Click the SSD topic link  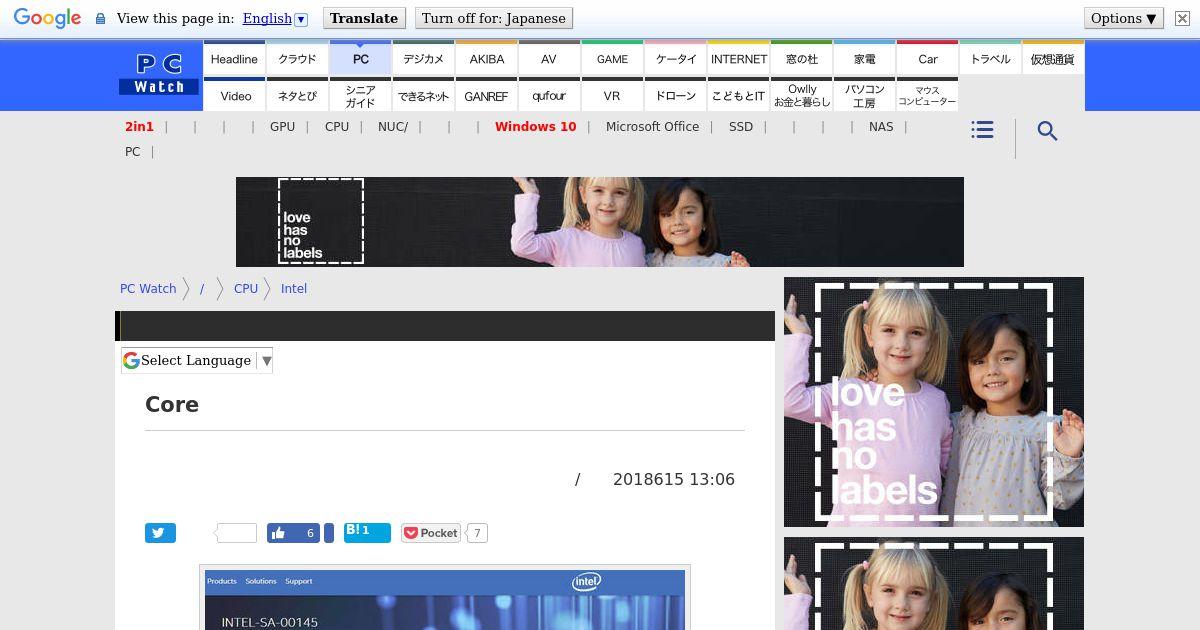coord(741,126)
